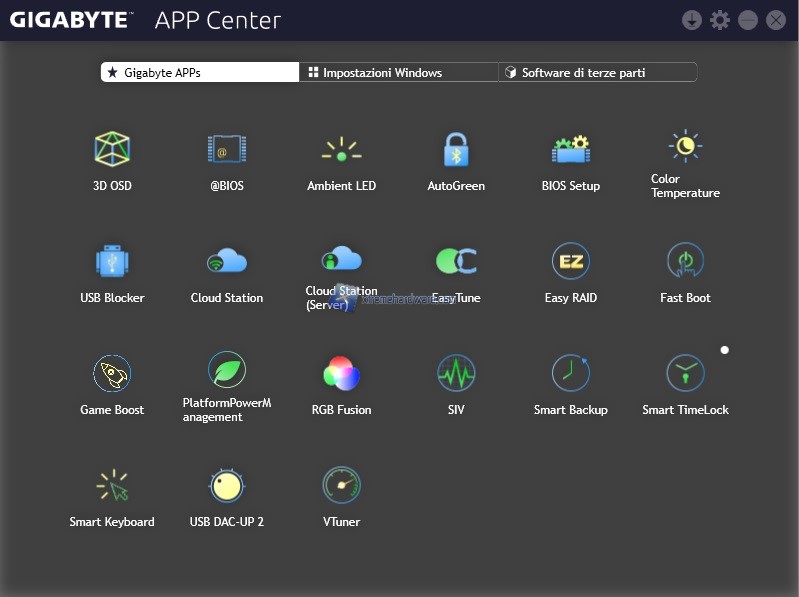Launch the SIV system information viewer
799x597 pixels.
coord(456,374)
